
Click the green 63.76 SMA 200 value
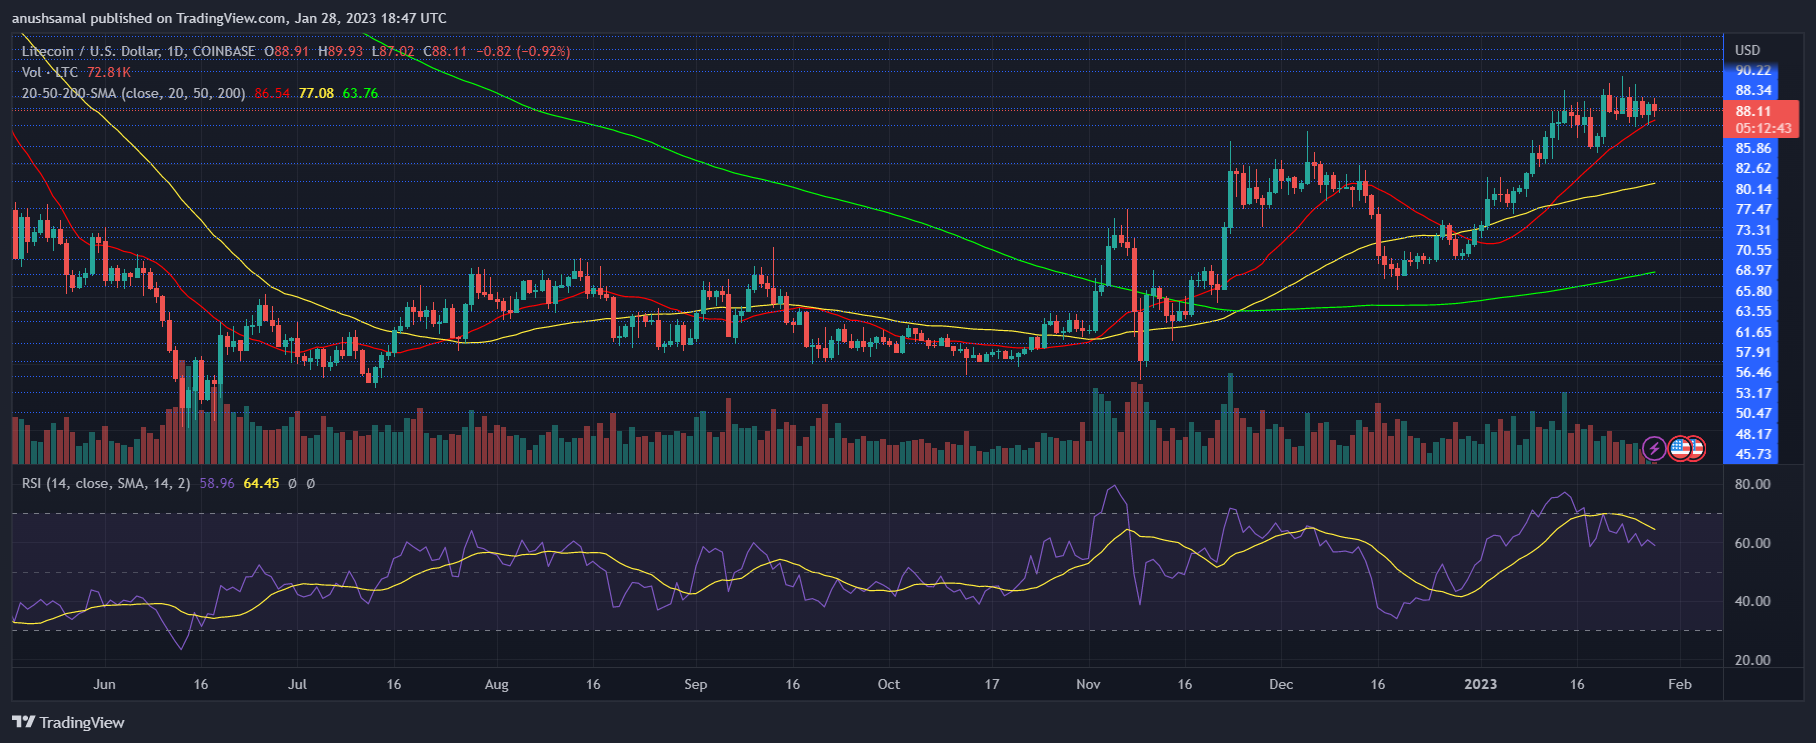360,93
